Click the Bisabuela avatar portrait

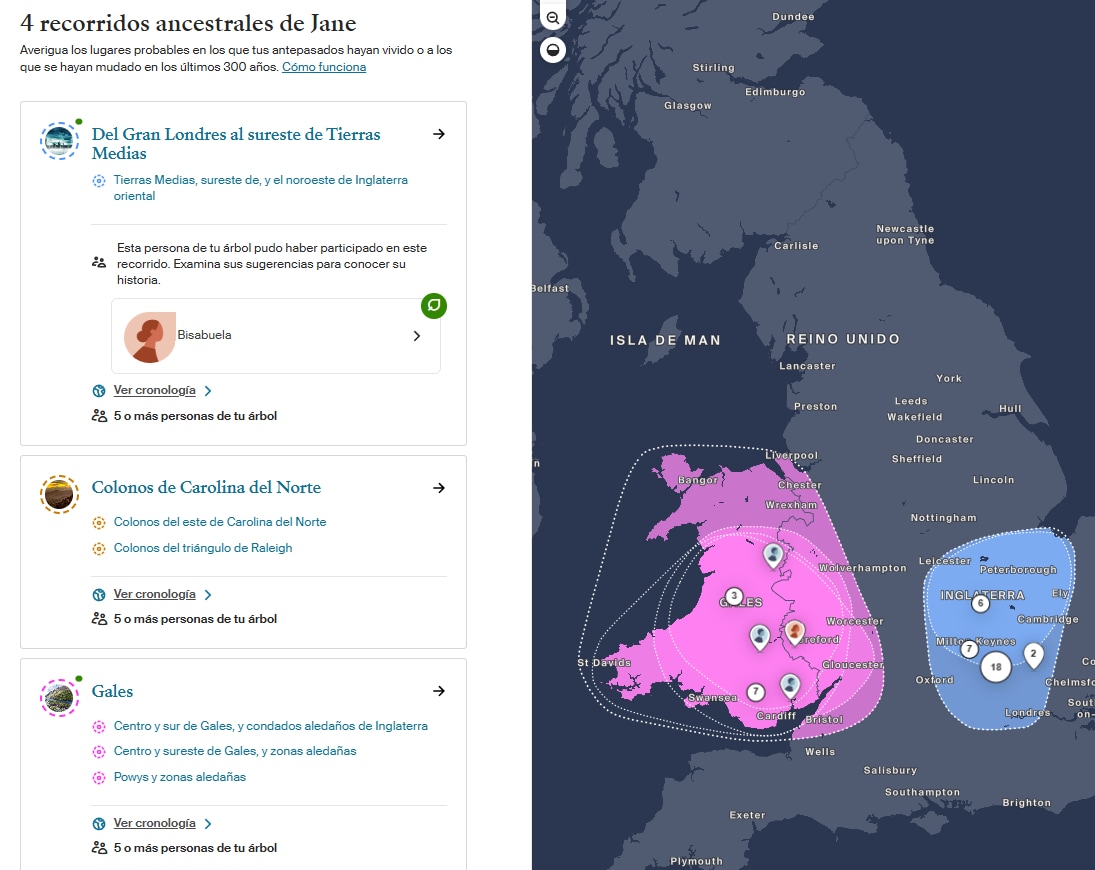(149, 337)
